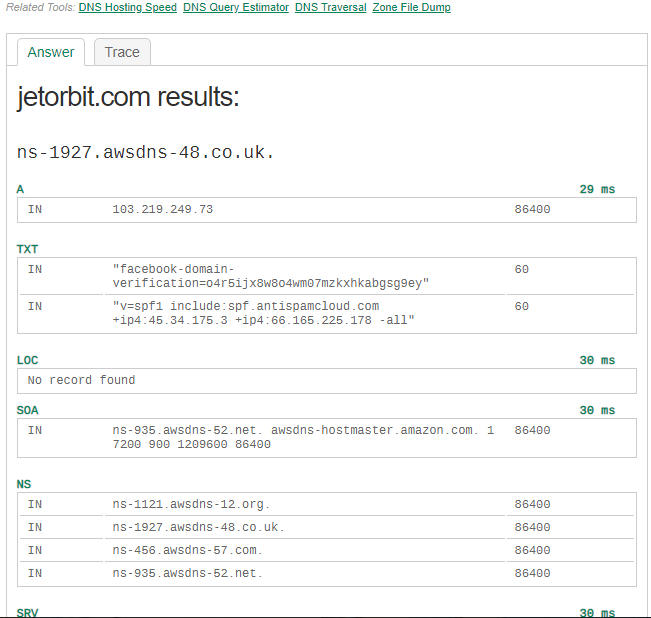Image resolution: width=651 pixels, height=618 pixels.
Task: Select the jetorbit.com results heading
Action: pyautogui.click(x=128, y=97)
